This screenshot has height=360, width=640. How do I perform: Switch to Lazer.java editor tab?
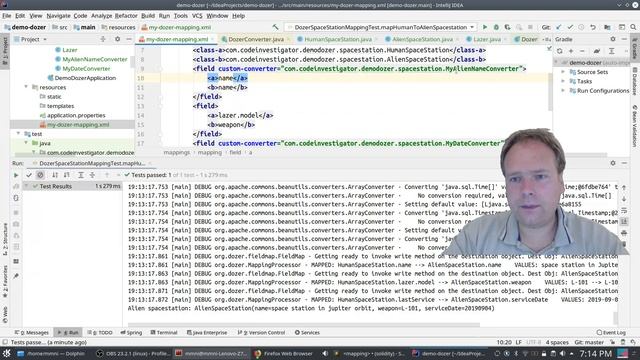[x=487, y=39]
